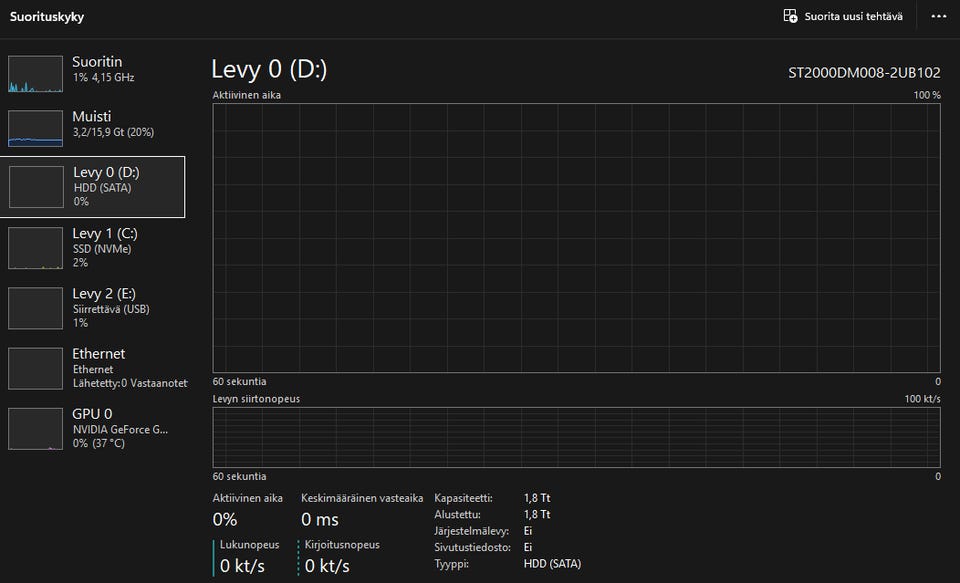Image resolution: width=960 pixels, height=583 pixels.
Task: Click the Suoritin mini graph thumbnail
Action: (x=36, y=74)
